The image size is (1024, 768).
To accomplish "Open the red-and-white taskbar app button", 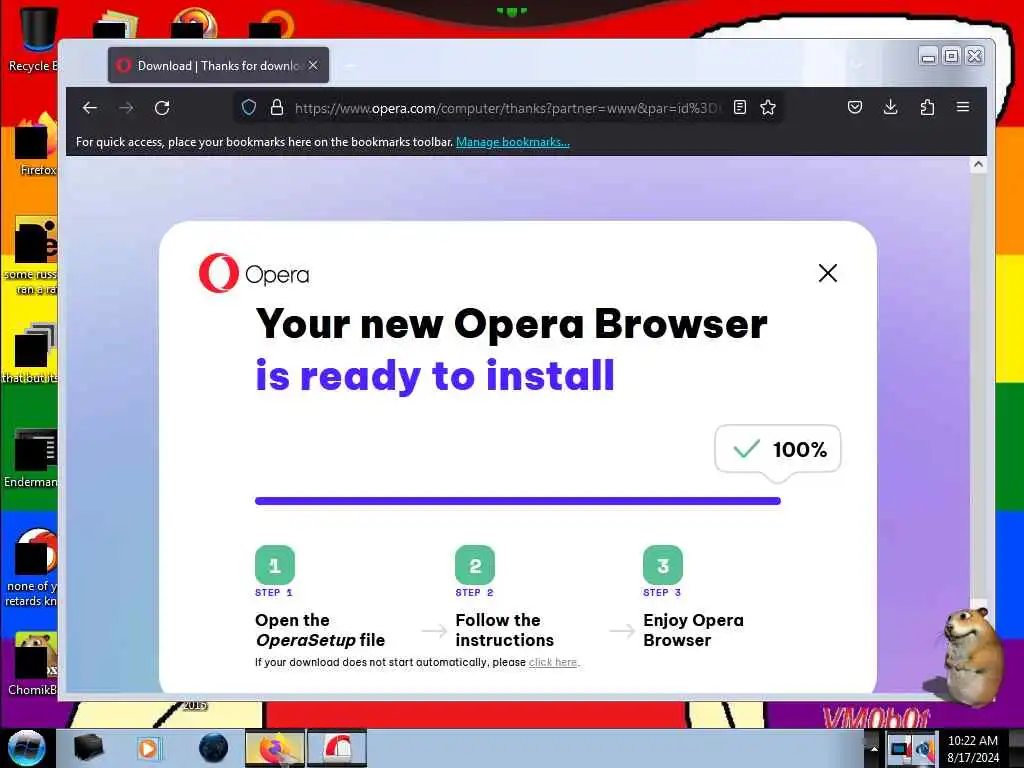I will tap(337, 748).
